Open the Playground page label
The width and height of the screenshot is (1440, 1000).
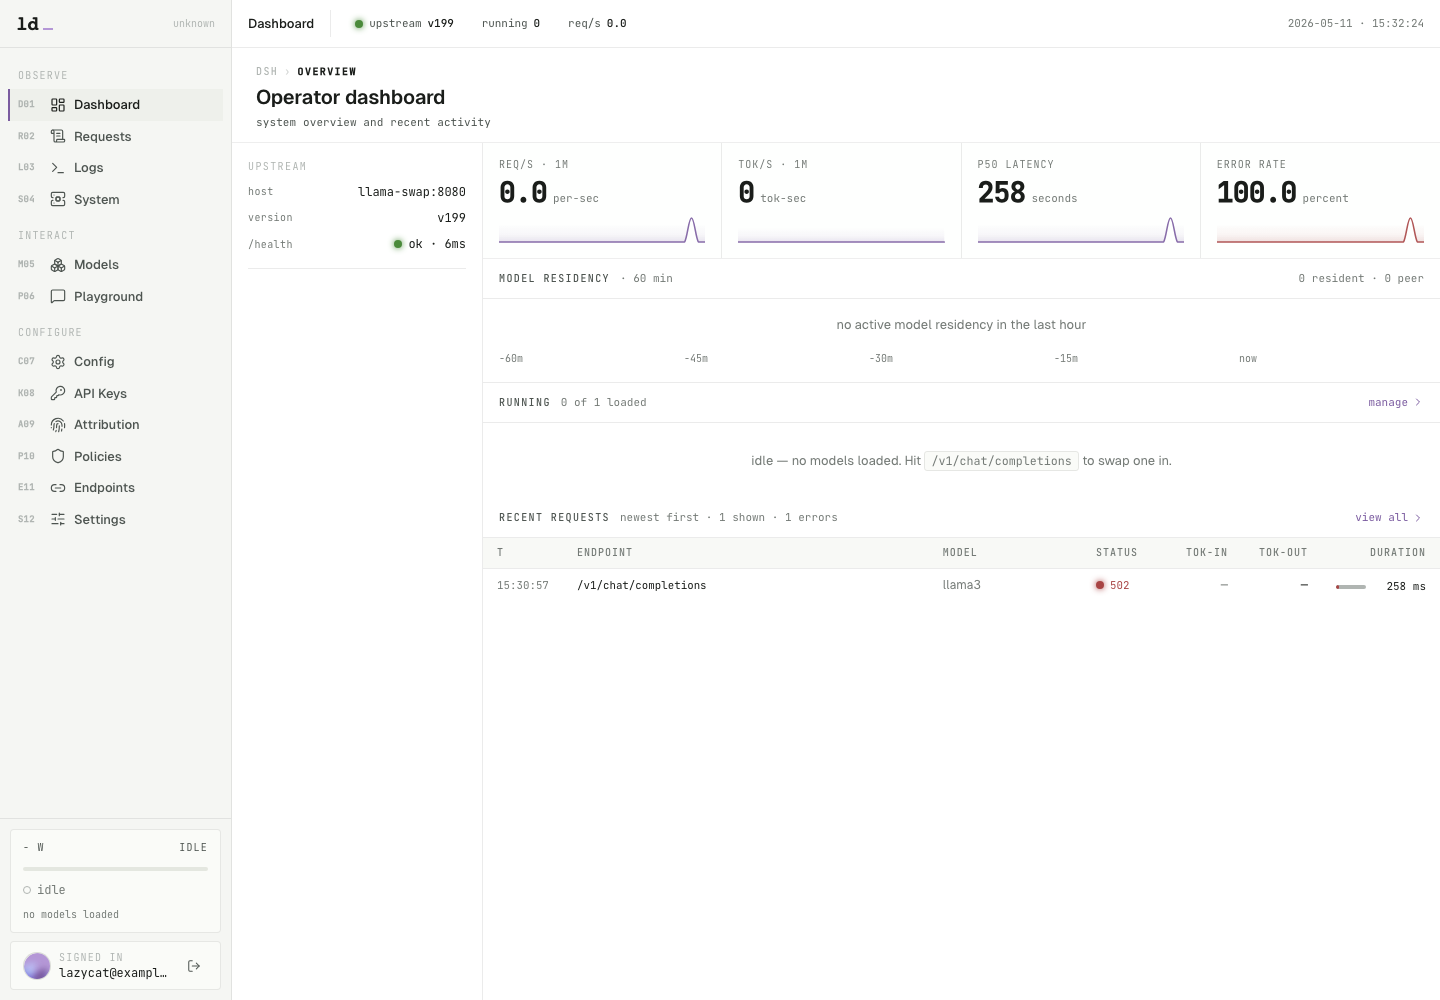coord(108,297)
